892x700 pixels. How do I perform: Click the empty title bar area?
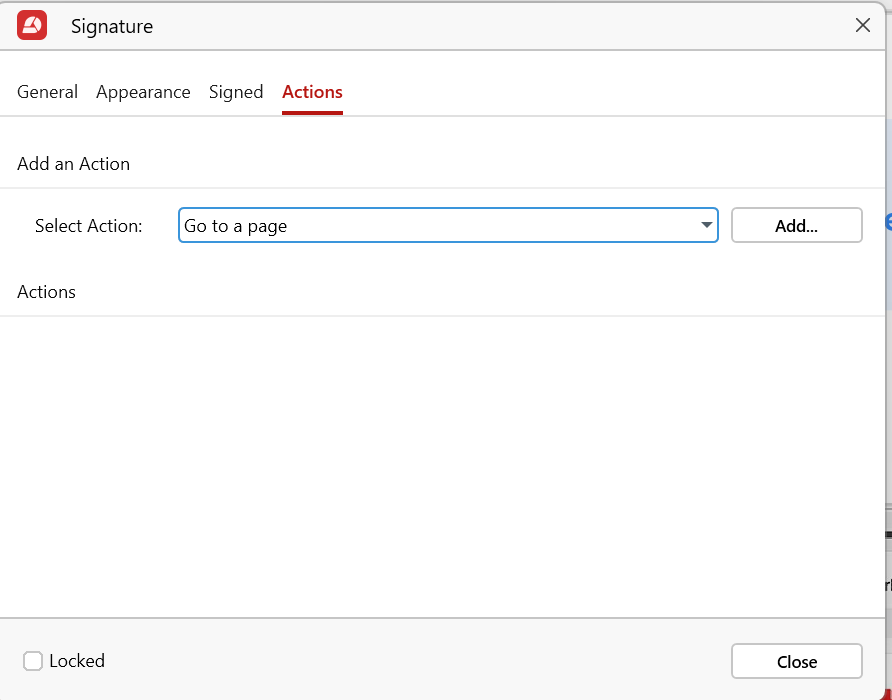pyautogui.click(x=500, y=26)
